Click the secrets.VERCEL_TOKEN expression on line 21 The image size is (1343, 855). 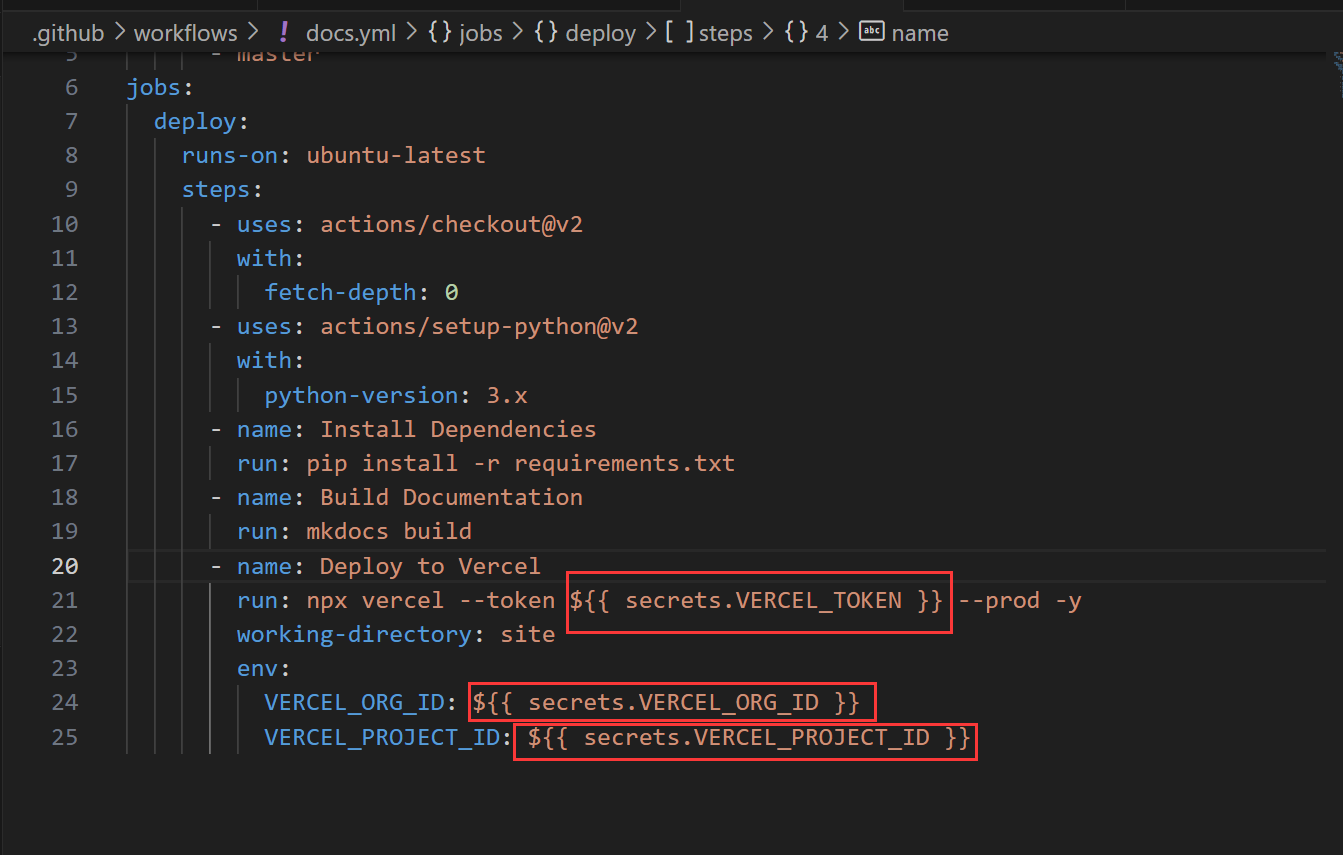click(x=757, y=601)
